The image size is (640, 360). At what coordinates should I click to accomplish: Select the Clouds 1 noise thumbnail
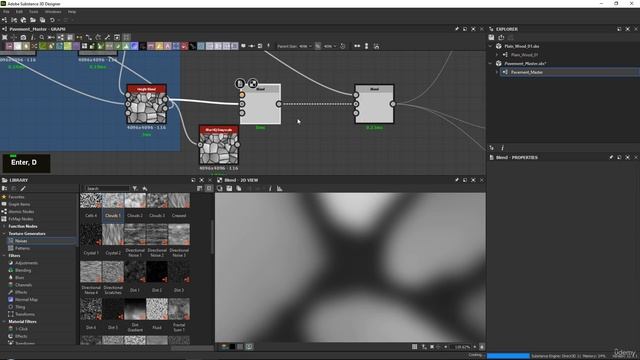point(113,201)
